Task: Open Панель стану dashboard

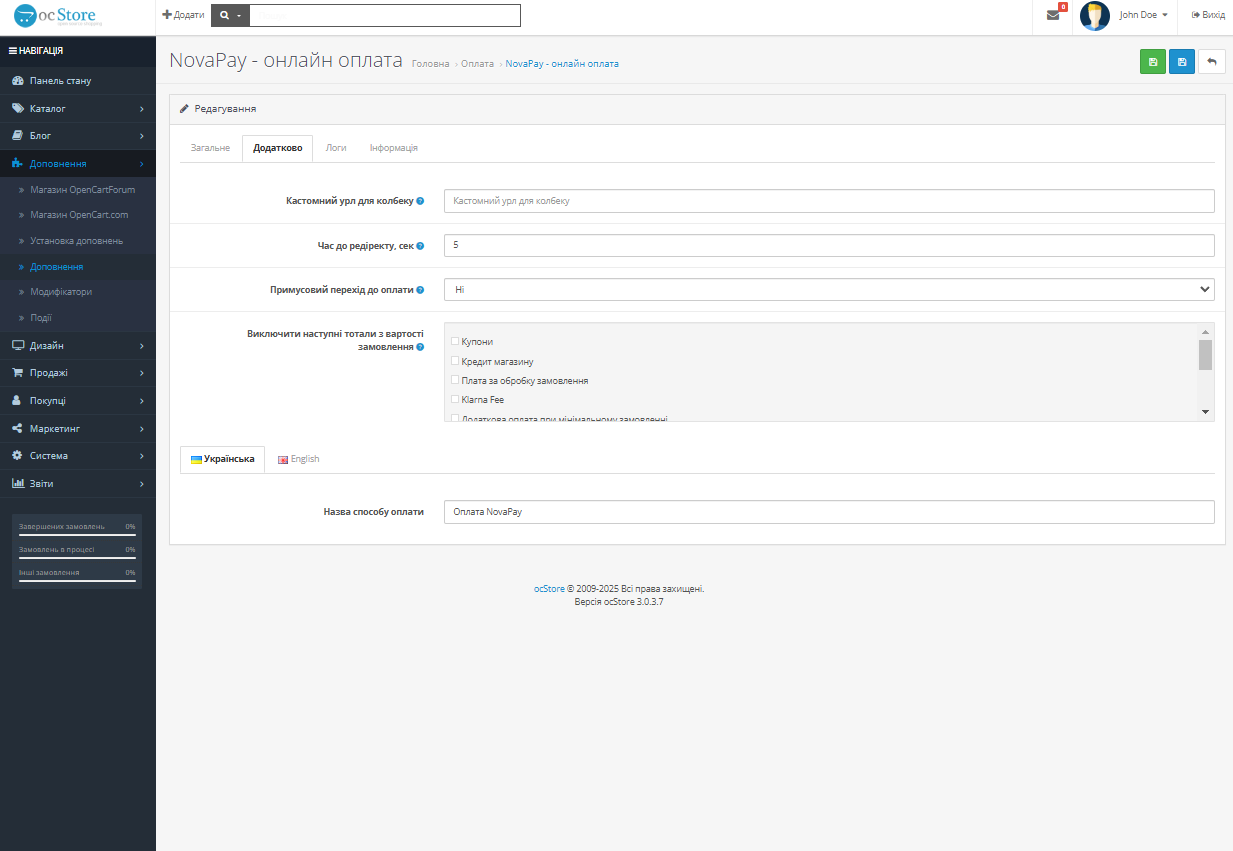Action: [78, 81]
